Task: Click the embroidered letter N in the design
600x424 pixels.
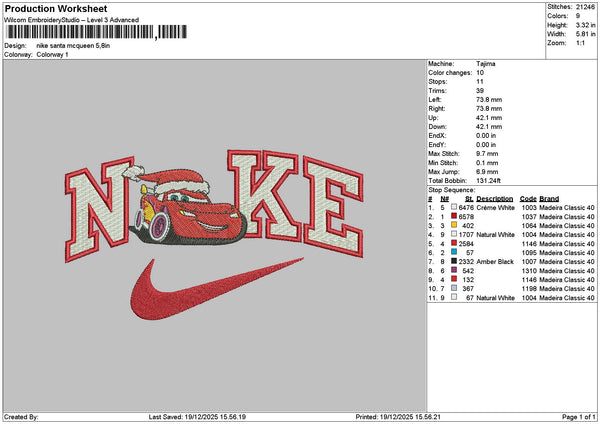Action: tap(99, 209)
